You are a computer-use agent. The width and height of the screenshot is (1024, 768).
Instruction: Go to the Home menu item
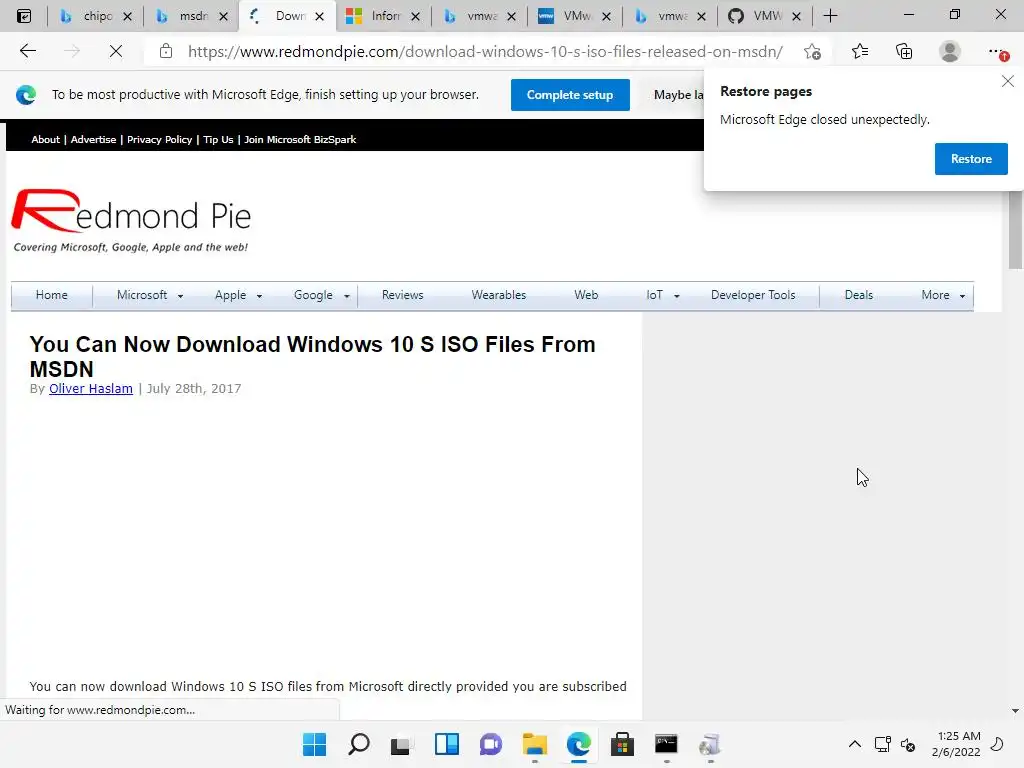click(x=52, y=295)
